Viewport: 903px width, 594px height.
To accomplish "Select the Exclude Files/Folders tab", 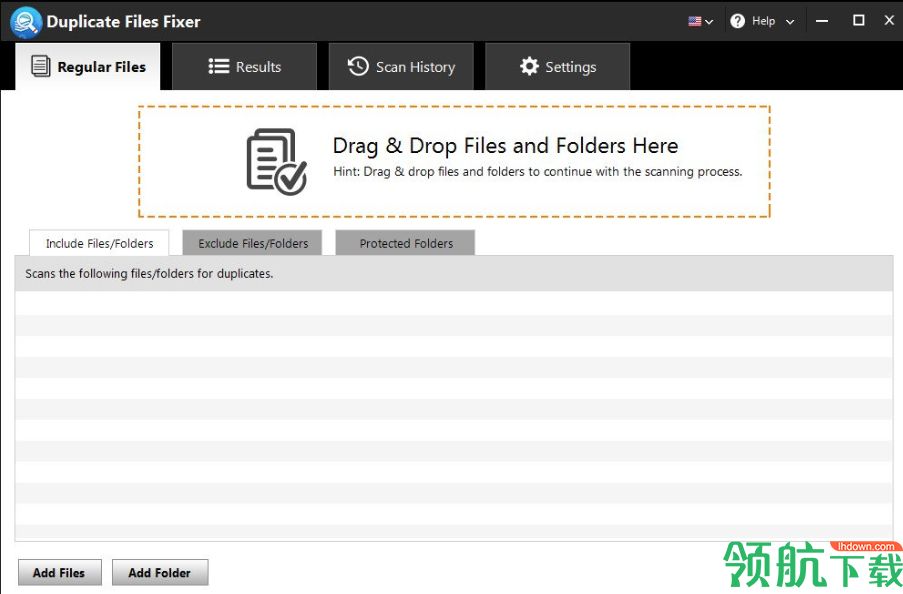I will click(253, 243).
